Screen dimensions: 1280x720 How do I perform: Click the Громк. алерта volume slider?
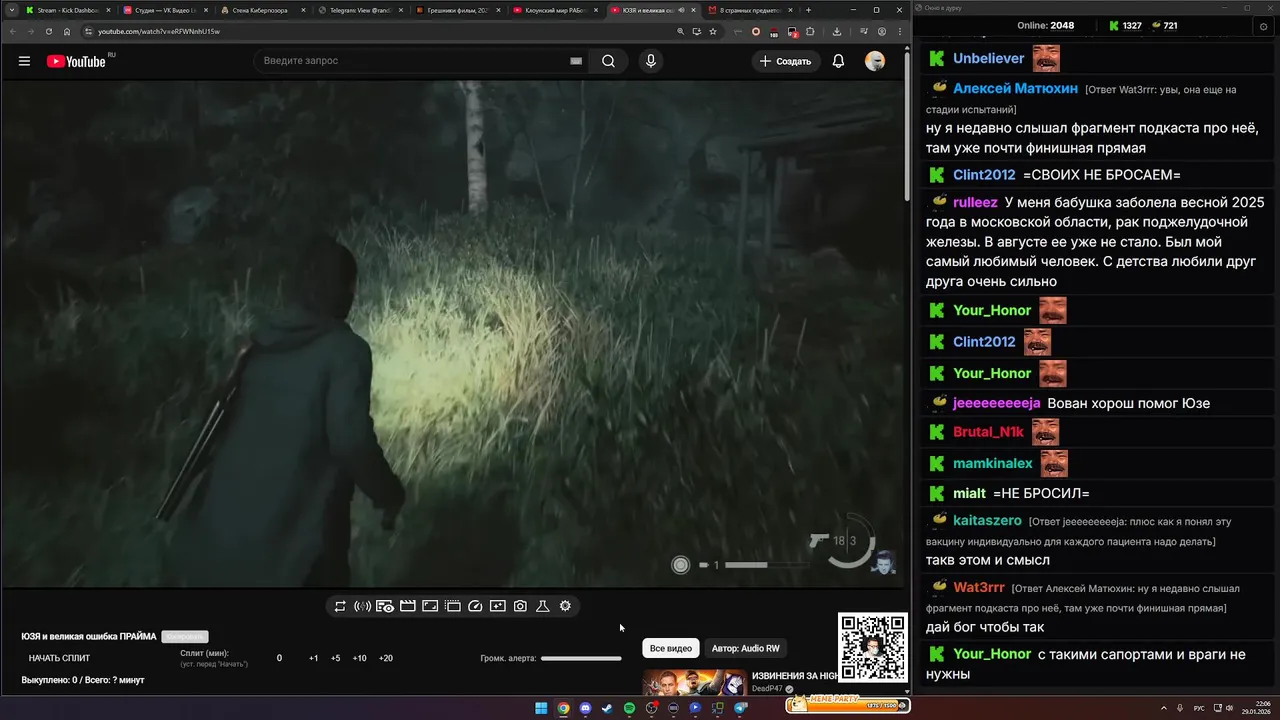[581, 658]
